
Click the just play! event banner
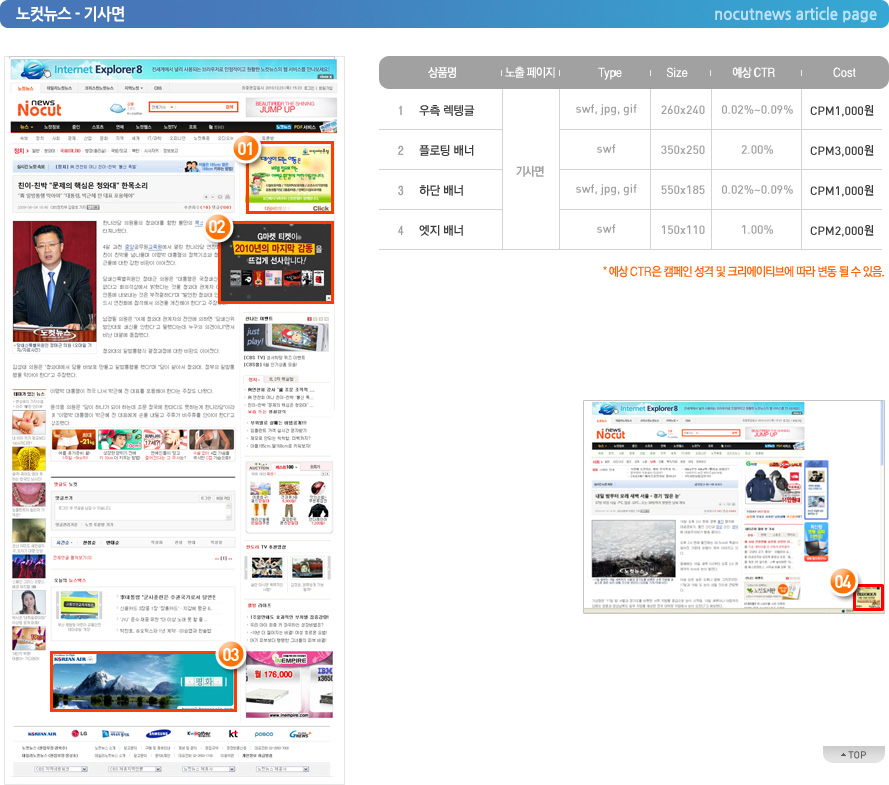click(x=286, y=338)
